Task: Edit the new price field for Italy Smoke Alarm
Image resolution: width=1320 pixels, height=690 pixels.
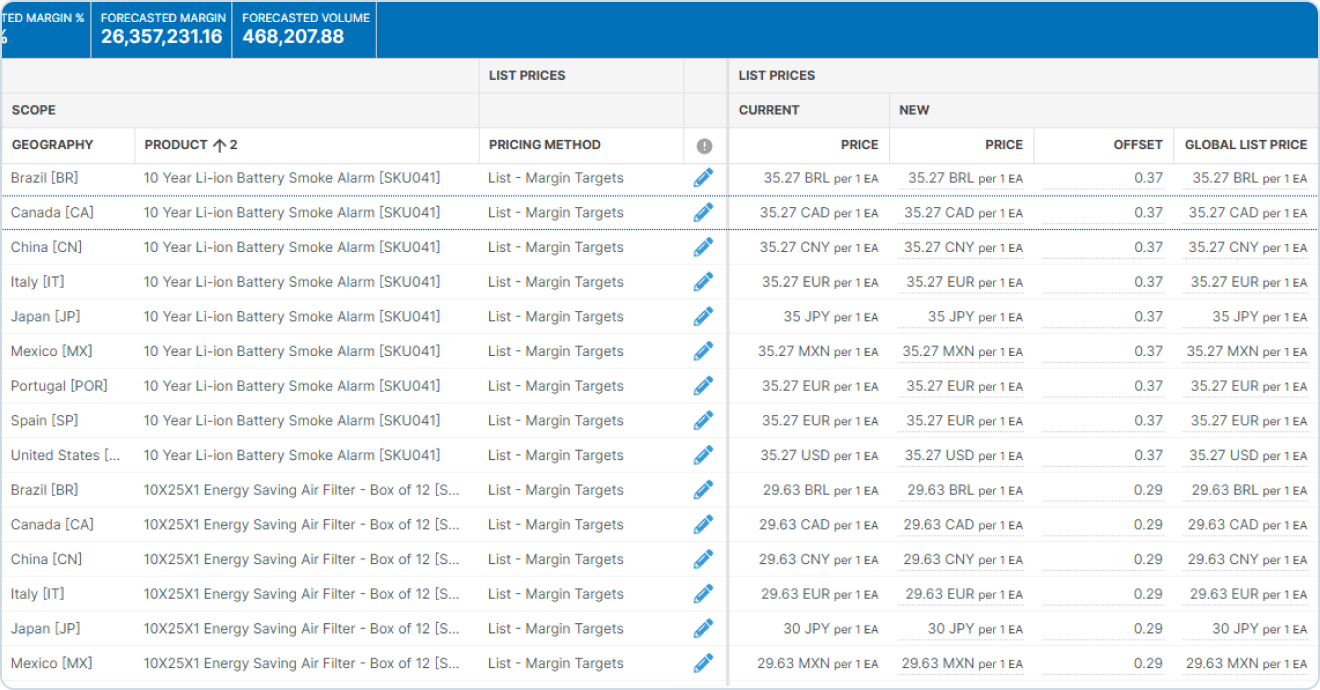Action: pos(963,283)
